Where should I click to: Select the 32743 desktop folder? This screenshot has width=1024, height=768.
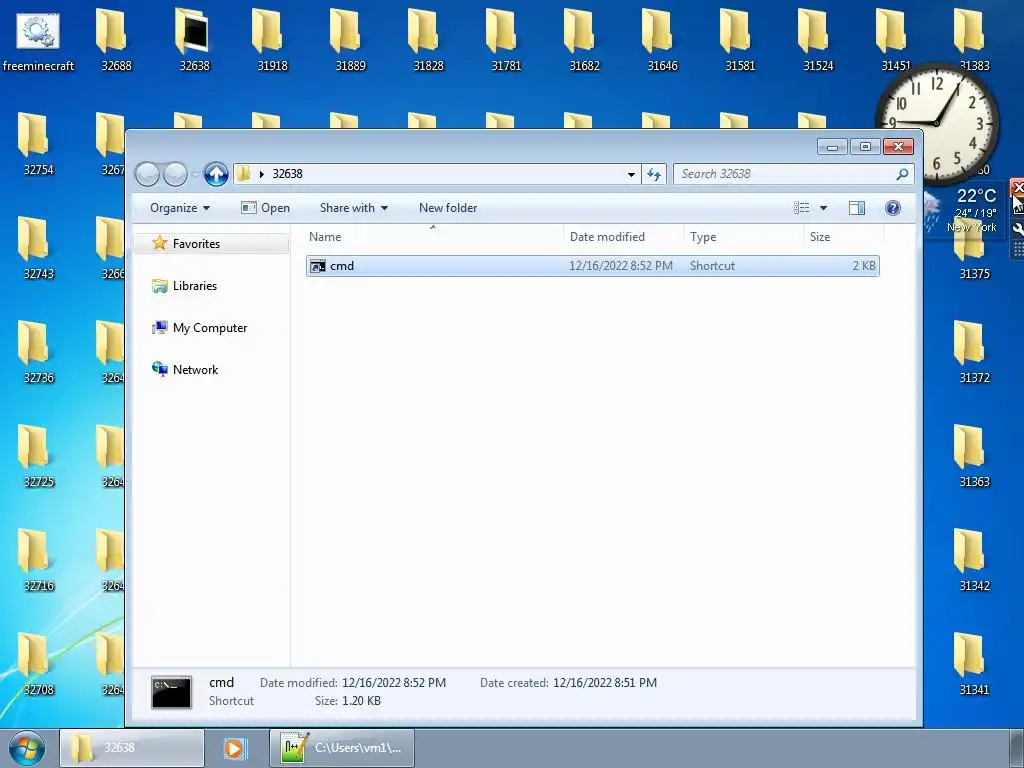click(38, 249)
